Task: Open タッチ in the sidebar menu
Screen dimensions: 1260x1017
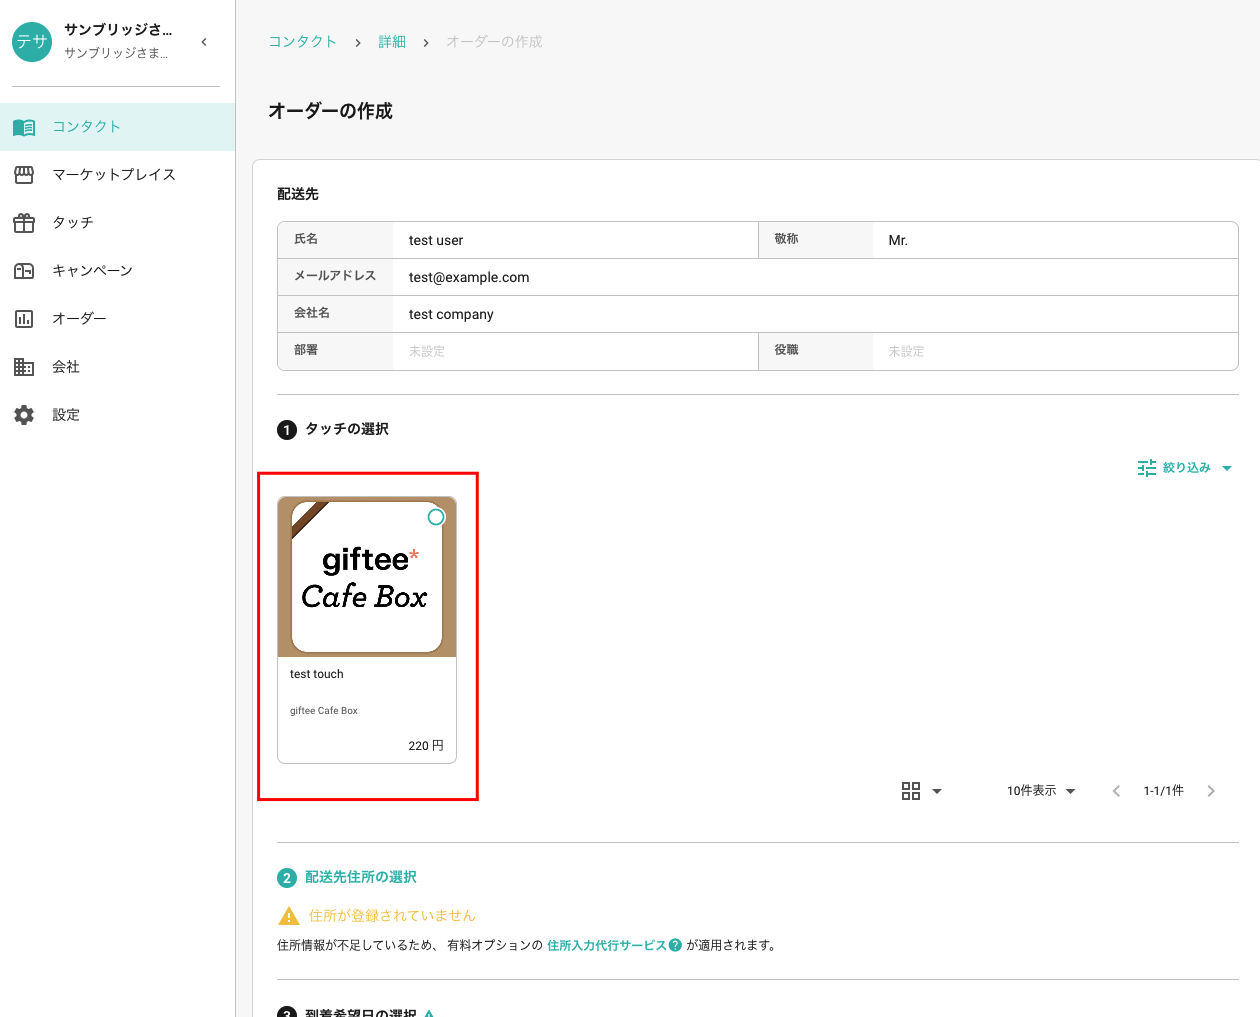Action: tap(118, 223)
